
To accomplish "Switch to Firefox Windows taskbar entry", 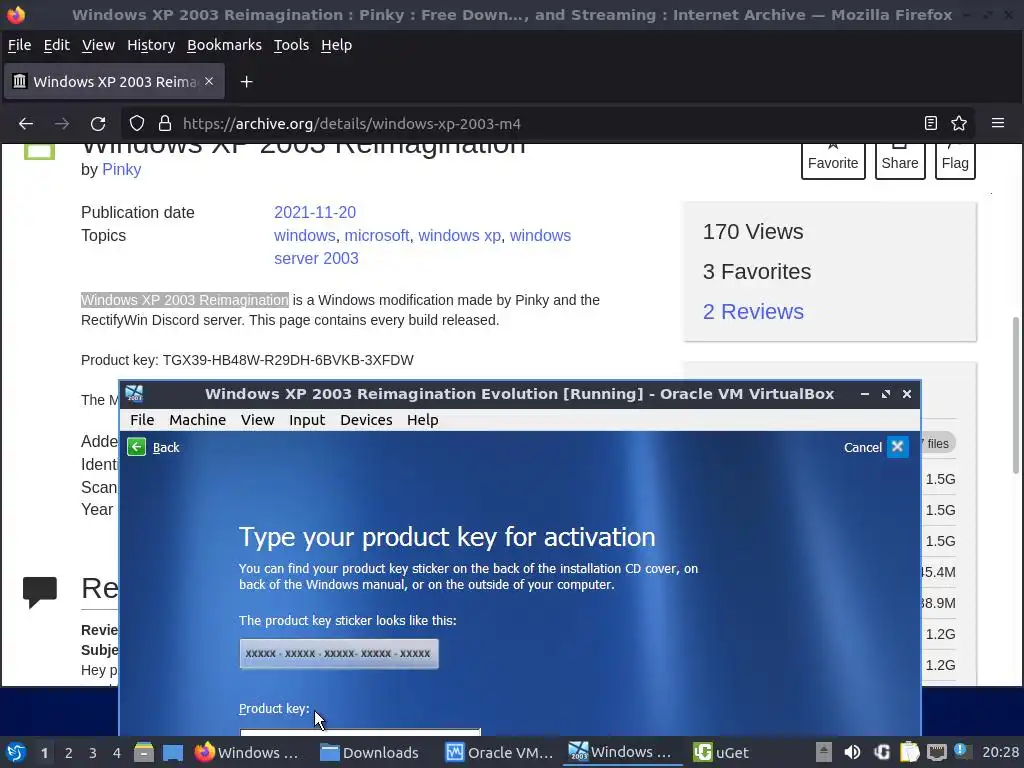I will [247, 752].
